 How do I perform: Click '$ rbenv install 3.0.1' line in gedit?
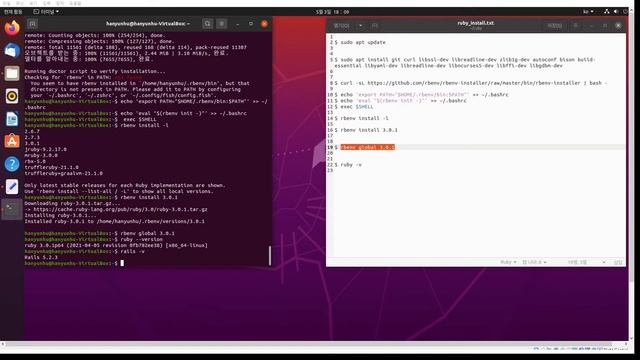coord(366,130)
